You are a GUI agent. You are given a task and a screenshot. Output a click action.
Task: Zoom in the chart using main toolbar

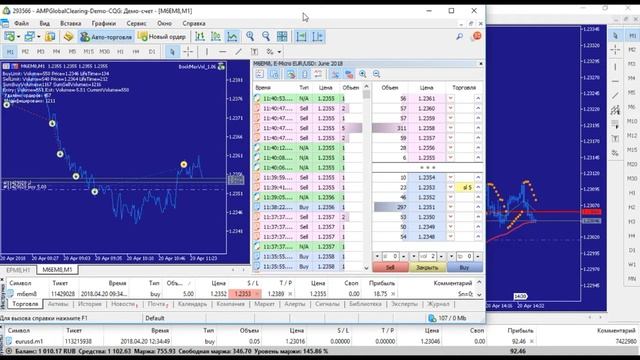[250, 37]
